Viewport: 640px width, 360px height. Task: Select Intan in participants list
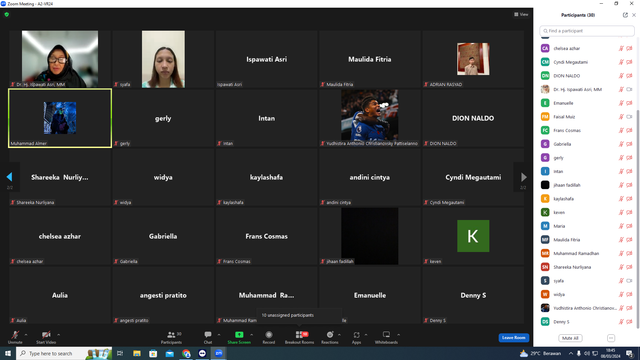click(587, 171)
